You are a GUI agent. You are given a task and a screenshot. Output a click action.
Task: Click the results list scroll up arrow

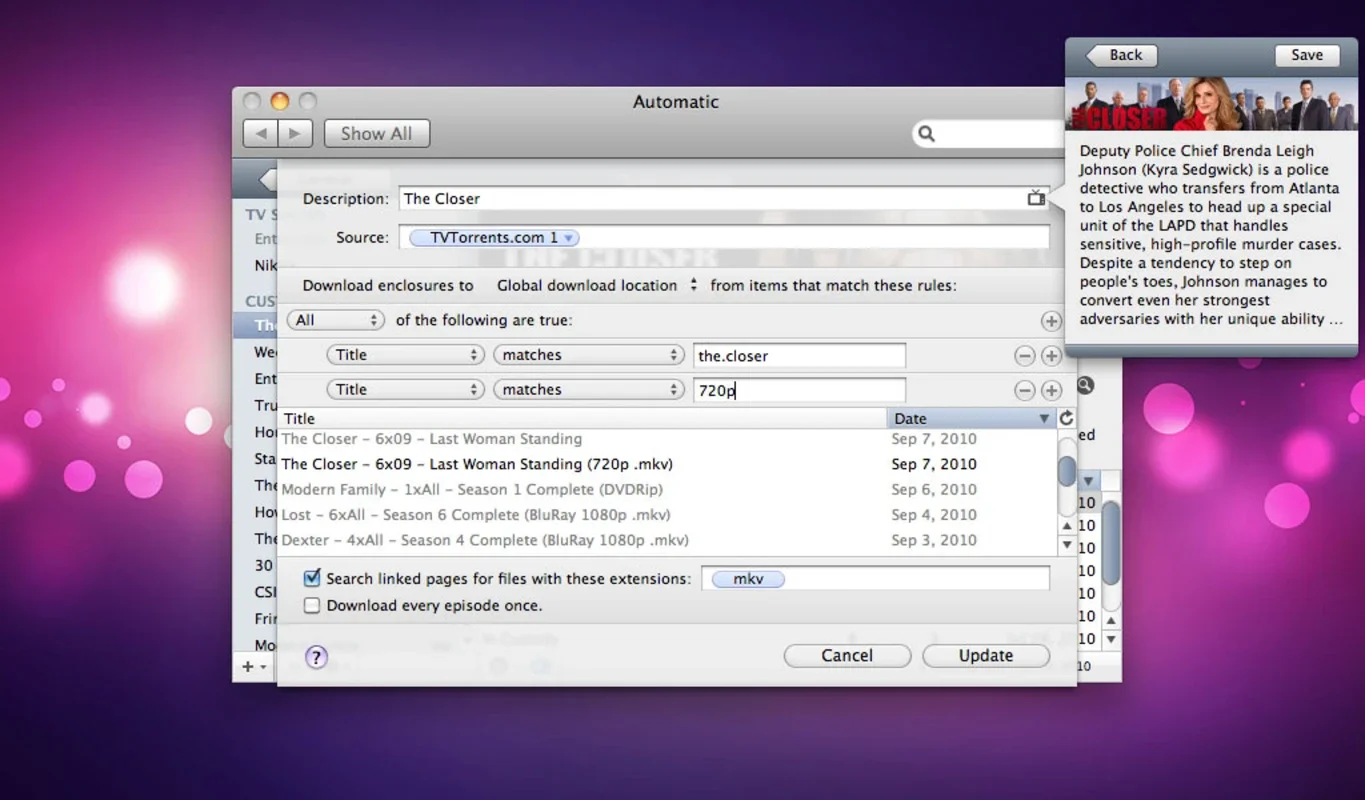(x=1067, y=526)
